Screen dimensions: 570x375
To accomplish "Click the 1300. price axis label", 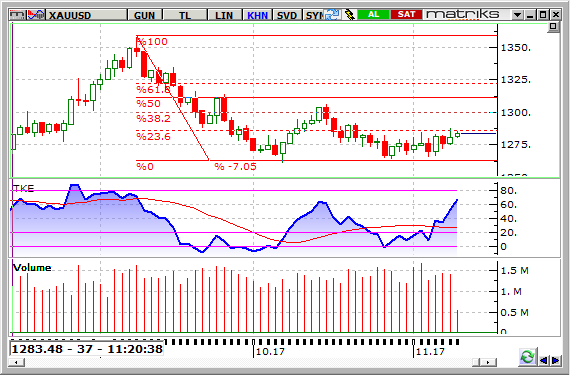I will click(515, 113).
